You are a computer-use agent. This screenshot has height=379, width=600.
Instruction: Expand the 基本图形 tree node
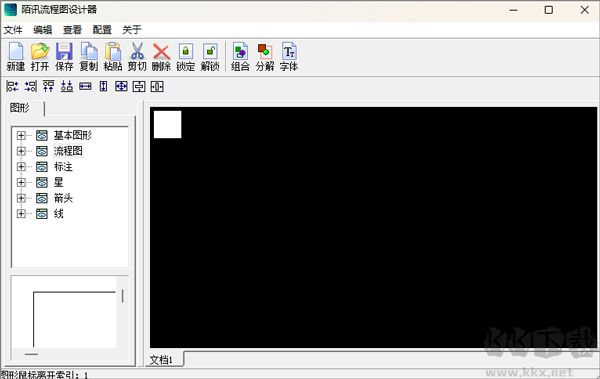click(x=21, y=135)
